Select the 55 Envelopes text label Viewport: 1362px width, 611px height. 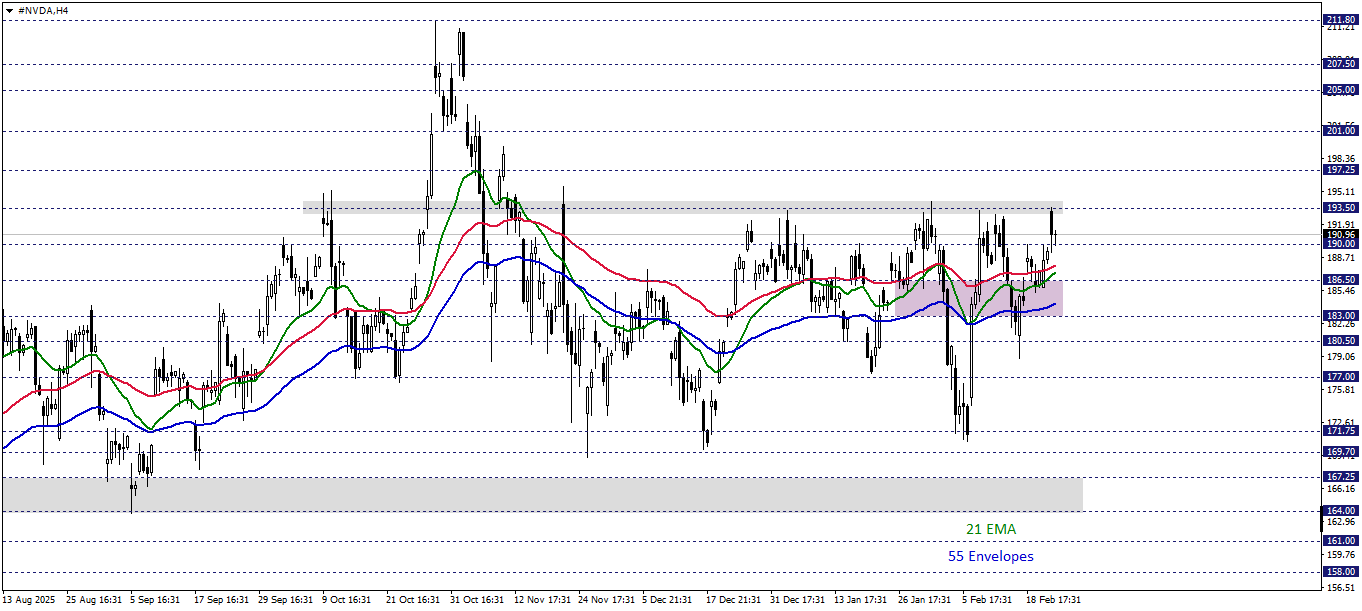[x=990, y=556]
